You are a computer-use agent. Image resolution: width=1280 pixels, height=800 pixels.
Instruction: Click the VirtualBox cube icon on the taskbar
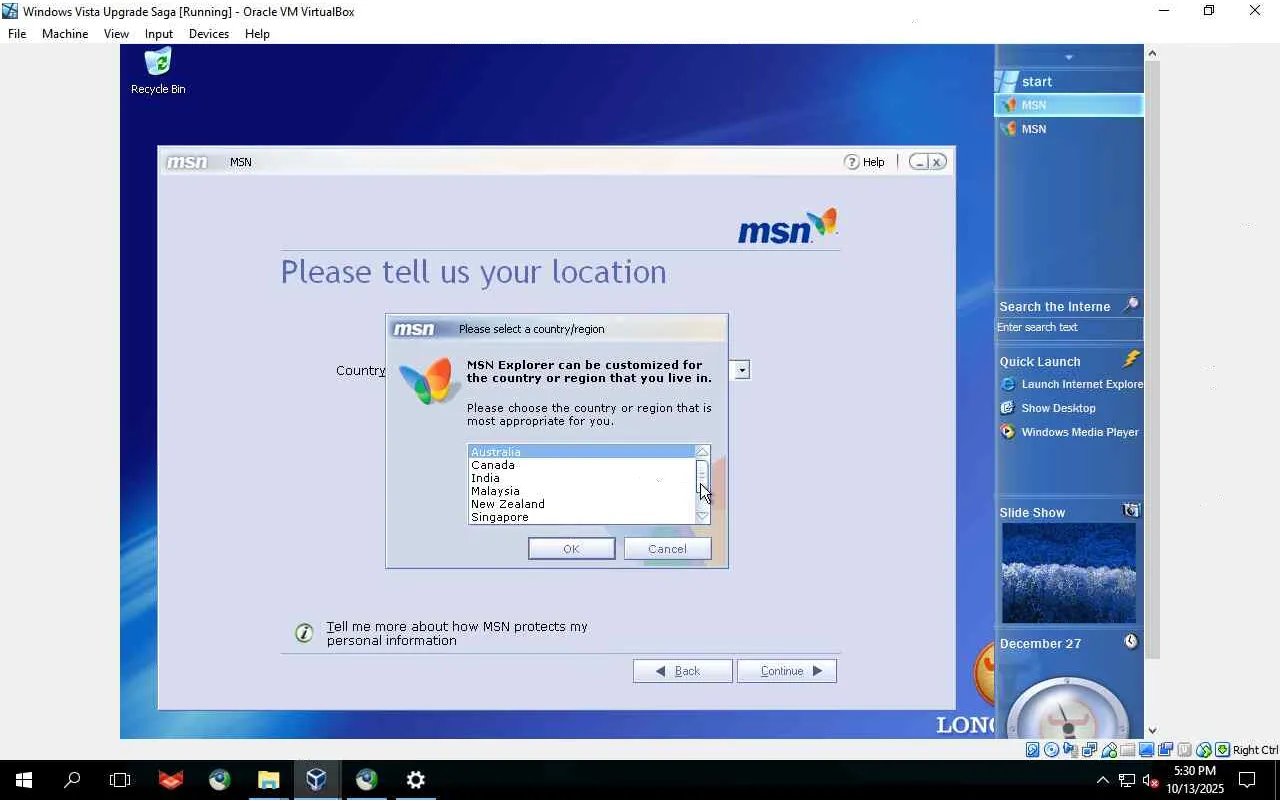317,780
